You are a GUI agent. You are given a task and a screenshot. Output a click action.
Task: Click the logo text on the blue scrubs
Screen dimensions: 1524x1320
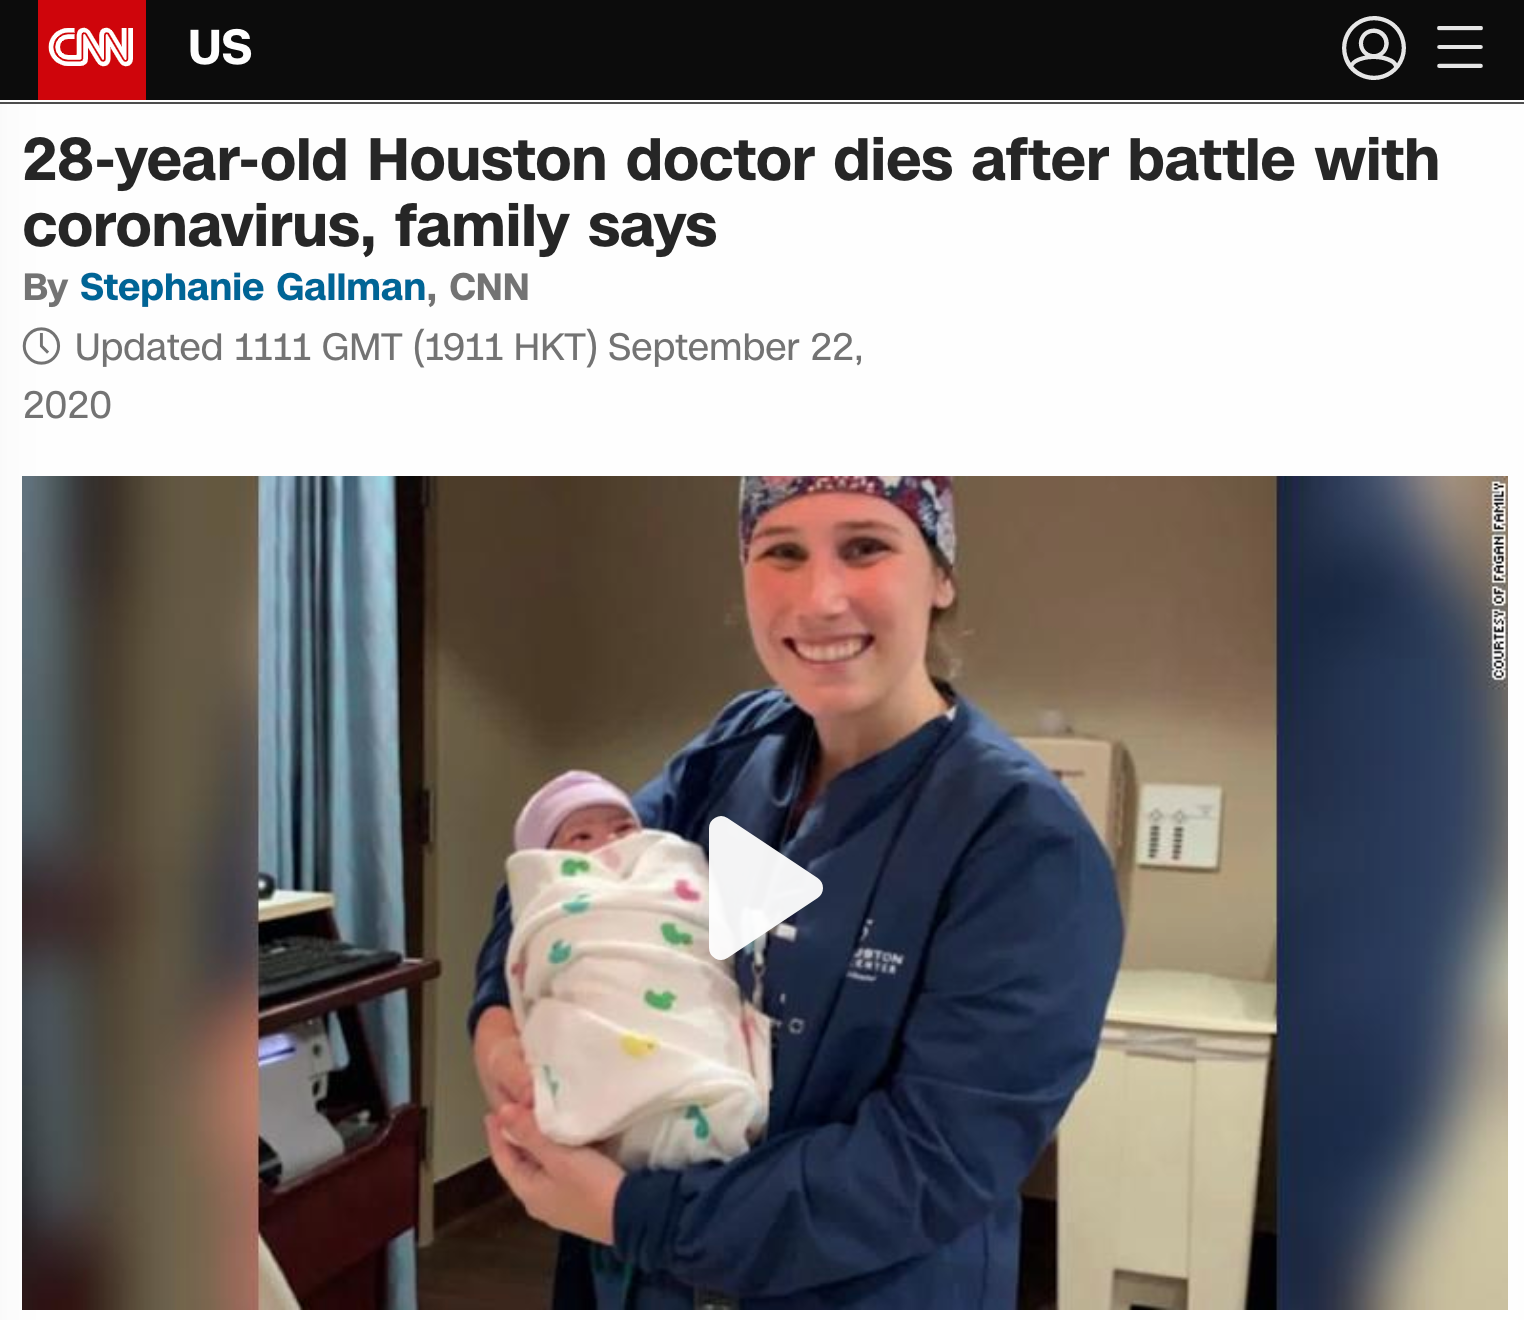pyautogui.click(x=877, y=963)
